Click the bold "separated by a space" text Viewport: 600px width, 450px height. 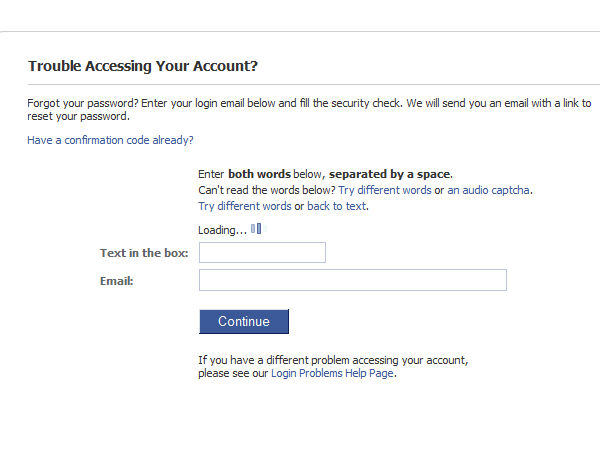click(390, 174)
